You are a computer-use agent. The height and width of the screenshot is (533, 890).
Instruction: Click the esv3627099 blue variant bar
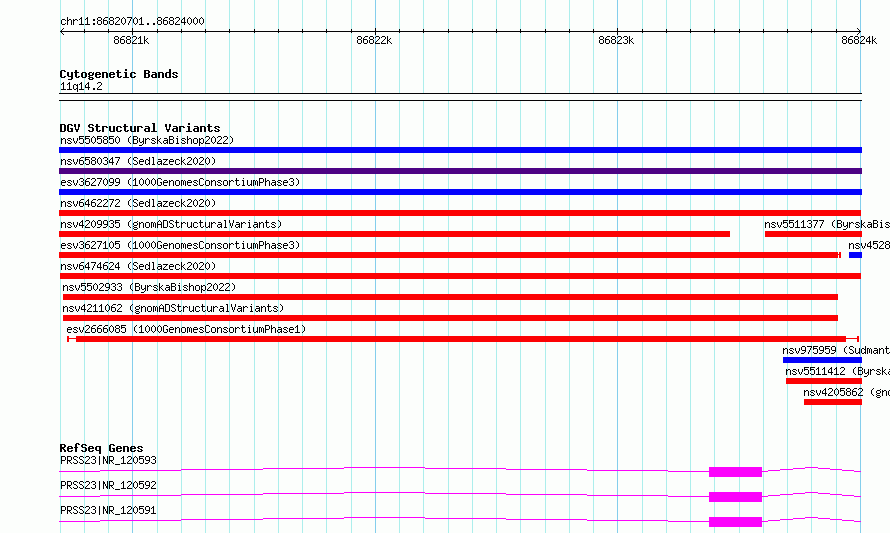point(460,192)
